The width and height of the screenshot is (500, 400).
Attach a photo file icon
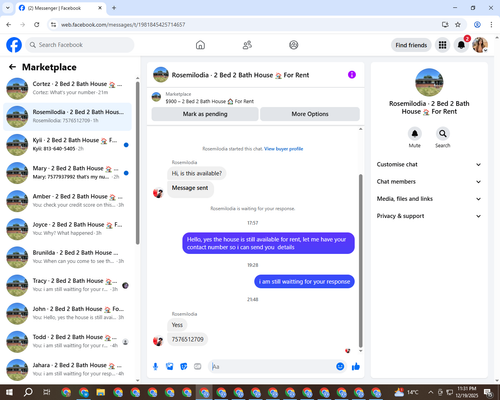[170, 367]
